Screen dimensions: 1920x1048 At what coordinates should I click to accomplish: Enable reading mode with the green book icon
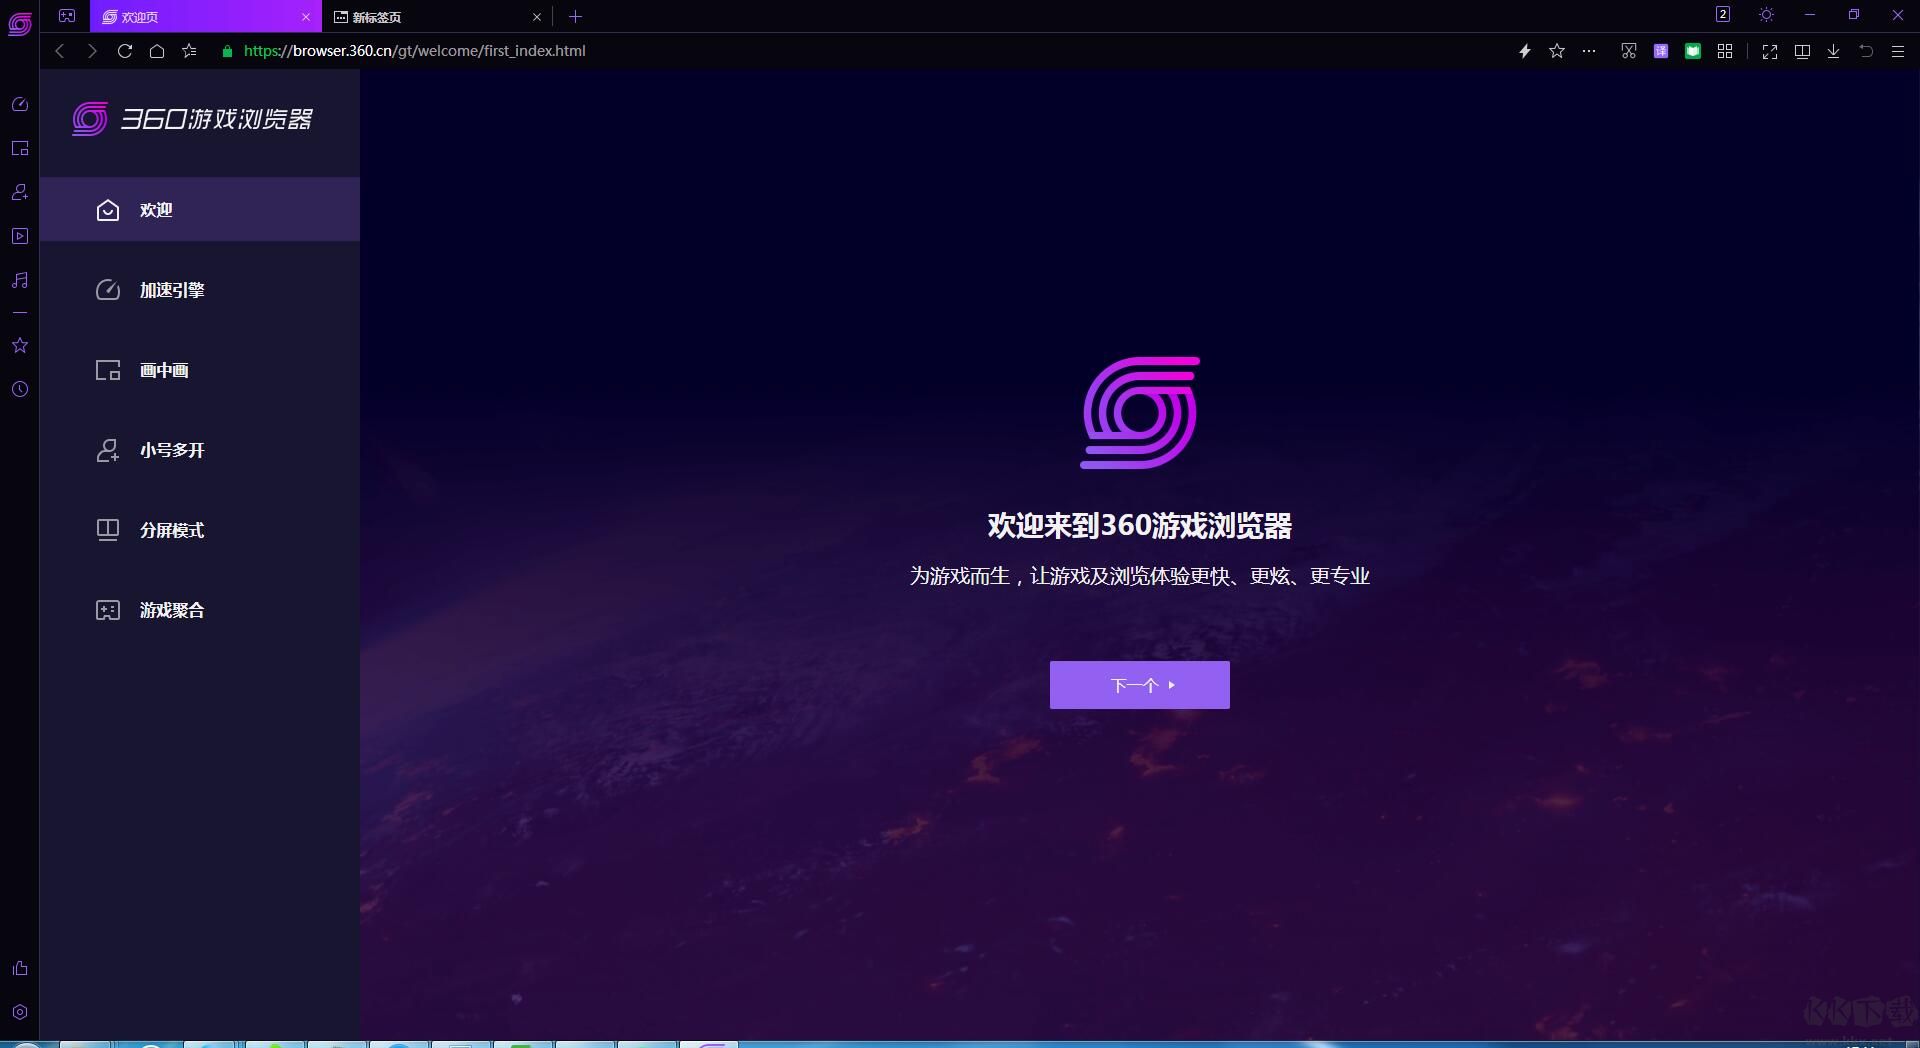1694,51
